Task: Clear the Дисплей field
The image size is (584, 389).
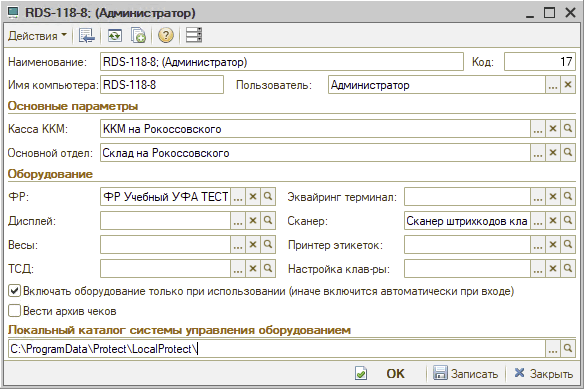Action: pyautogui.click(x=253, y=221)
